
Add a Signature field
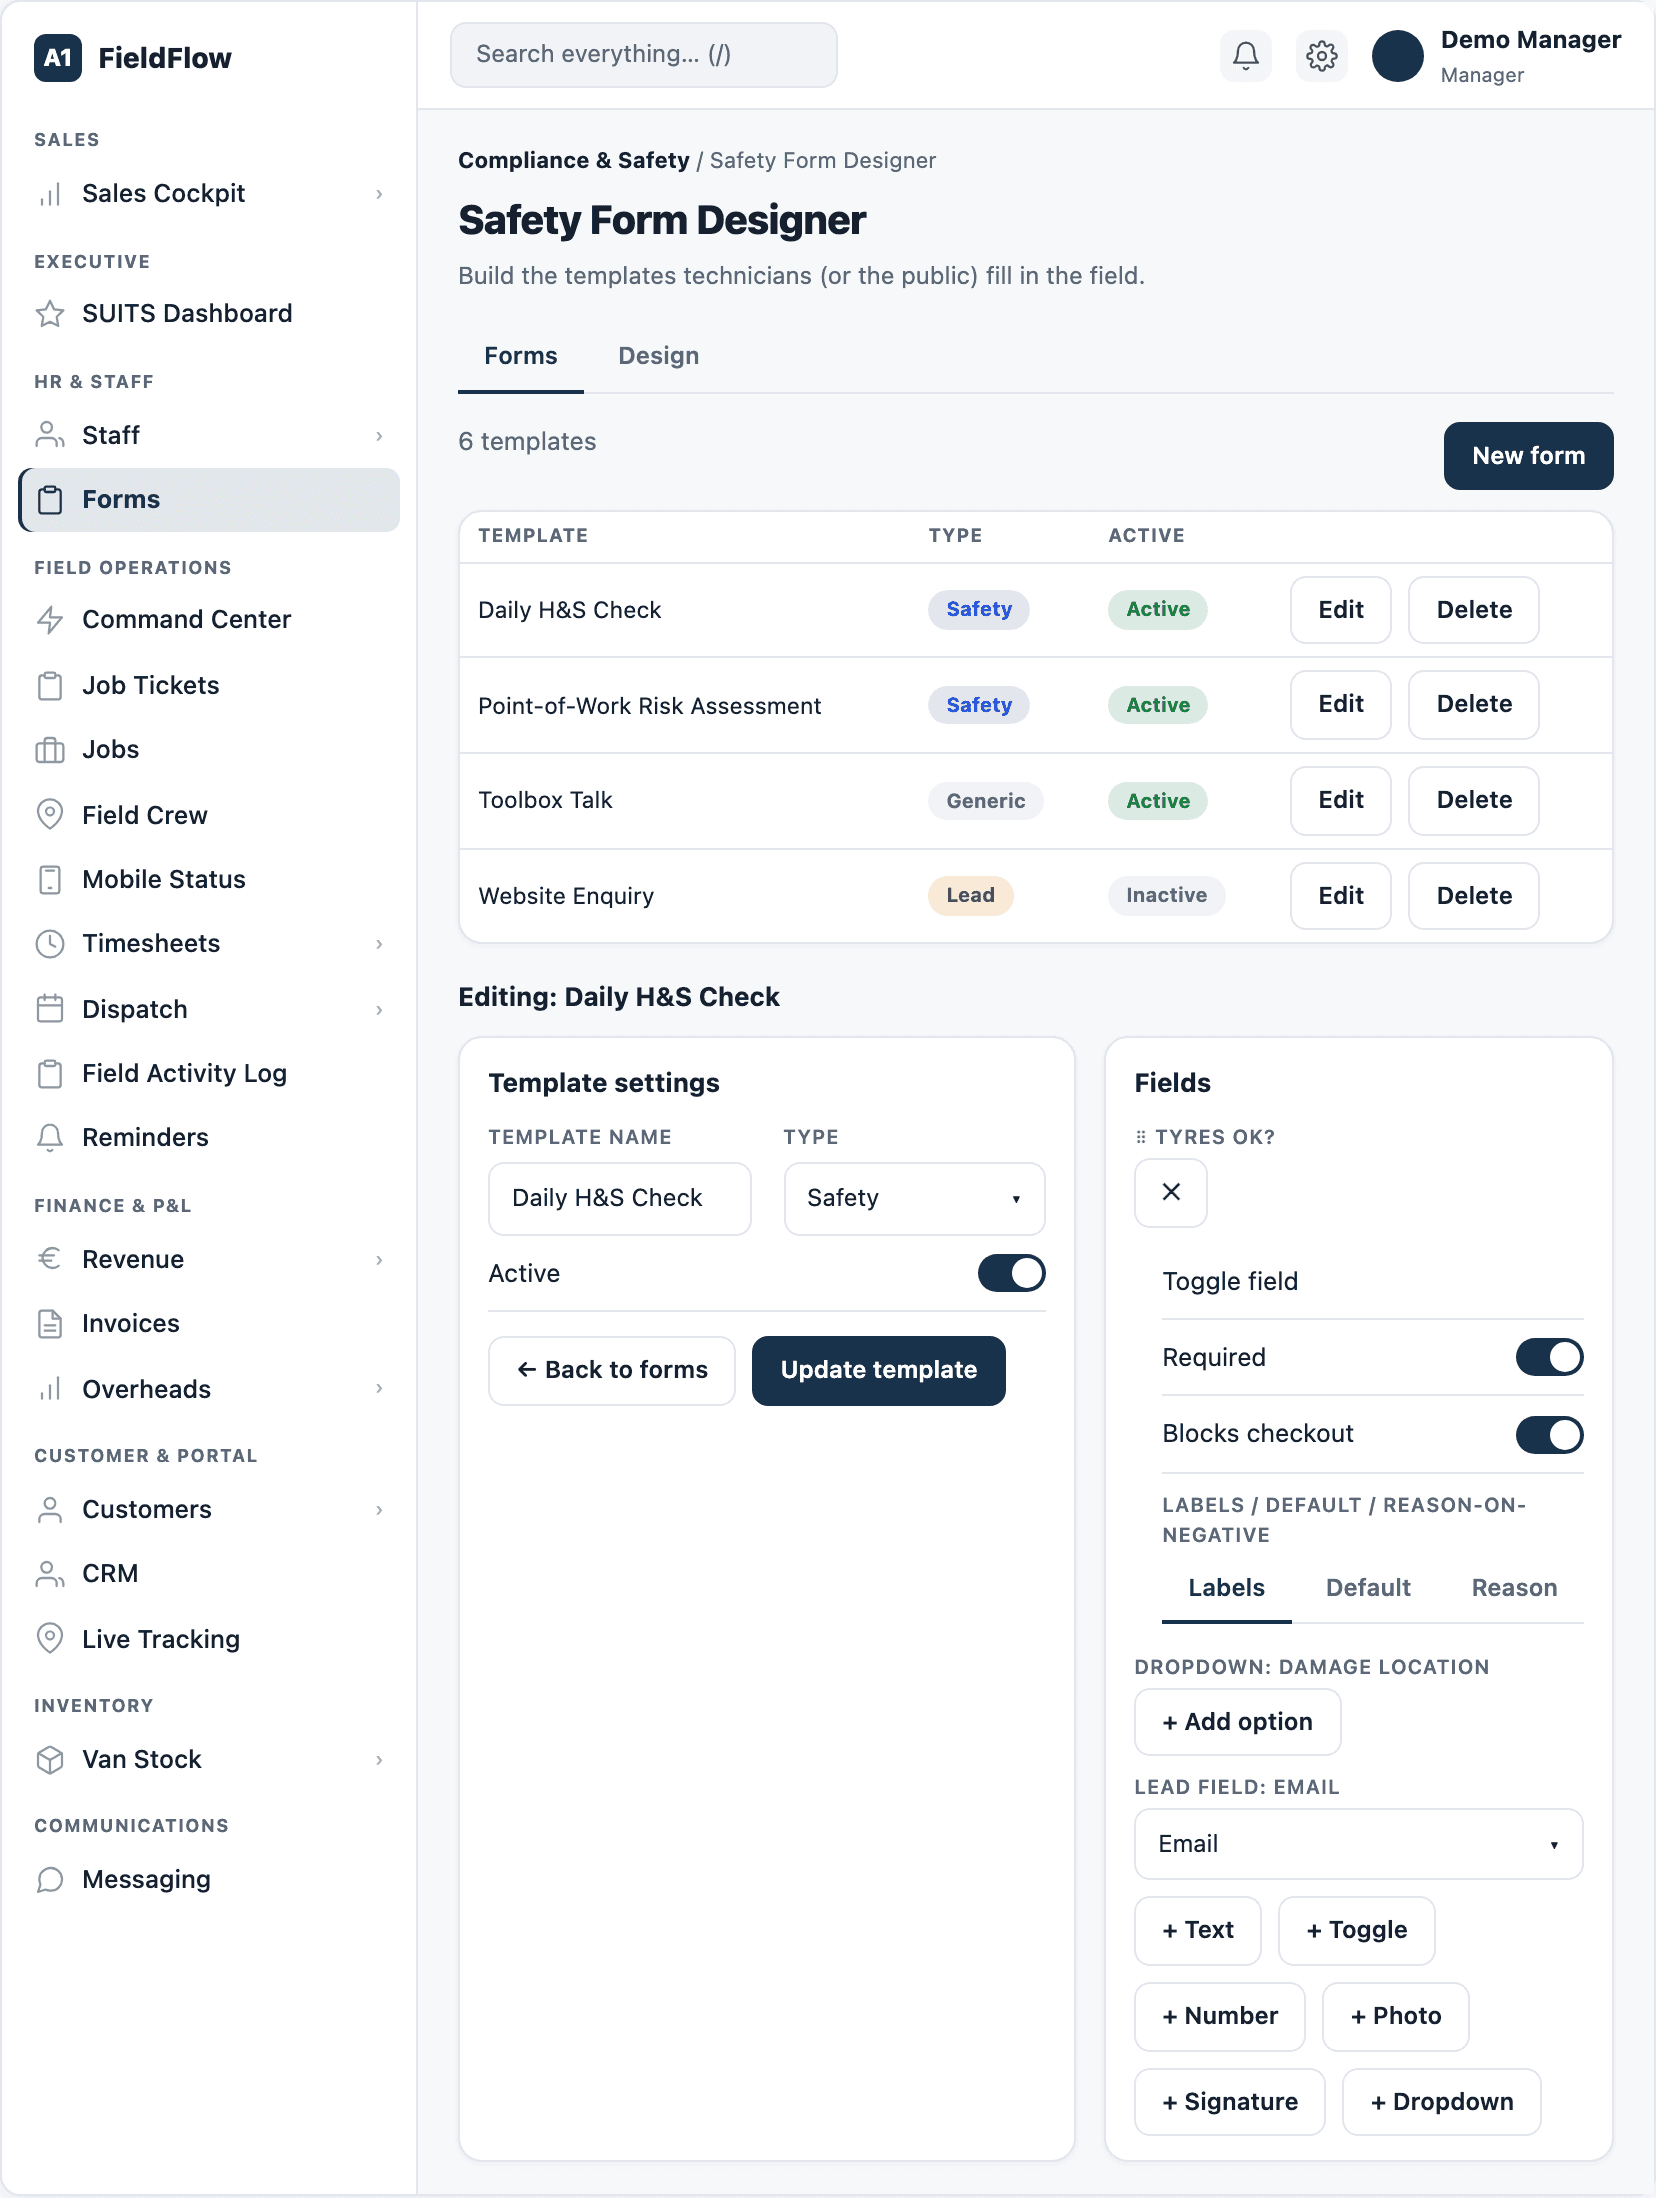[1230, 2102]
